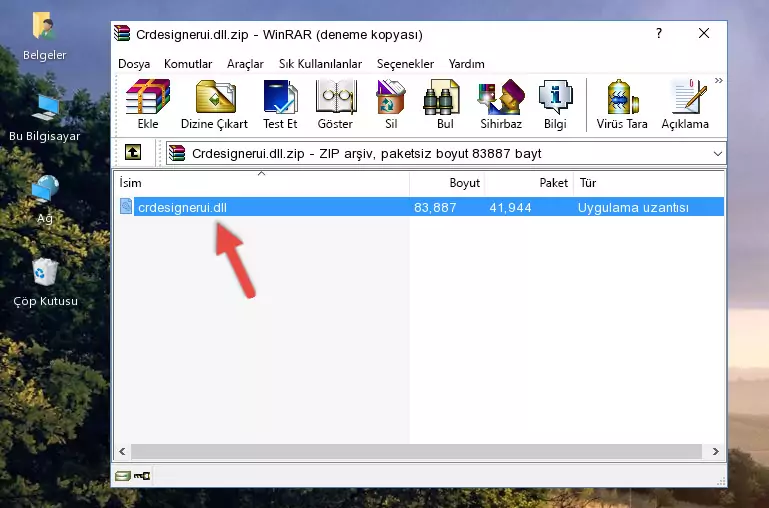Open the Dosya menu
Viewport: 769px width, 508px height.
(x=134, y=64)
